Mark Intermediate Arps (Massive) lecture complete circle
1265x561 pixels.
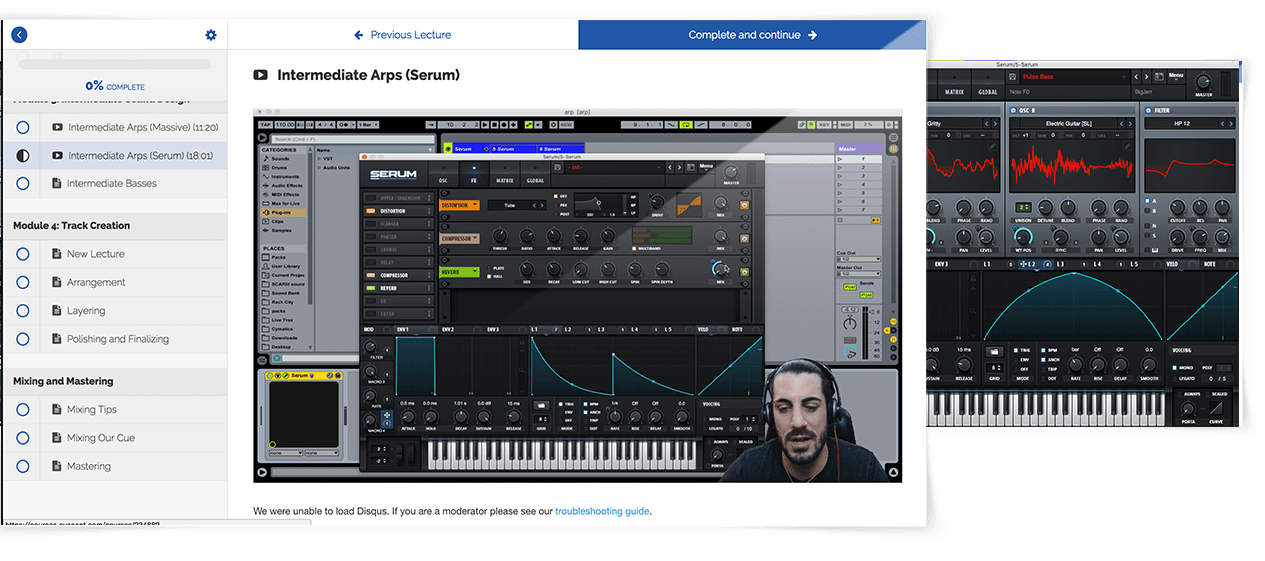[23, 127]
